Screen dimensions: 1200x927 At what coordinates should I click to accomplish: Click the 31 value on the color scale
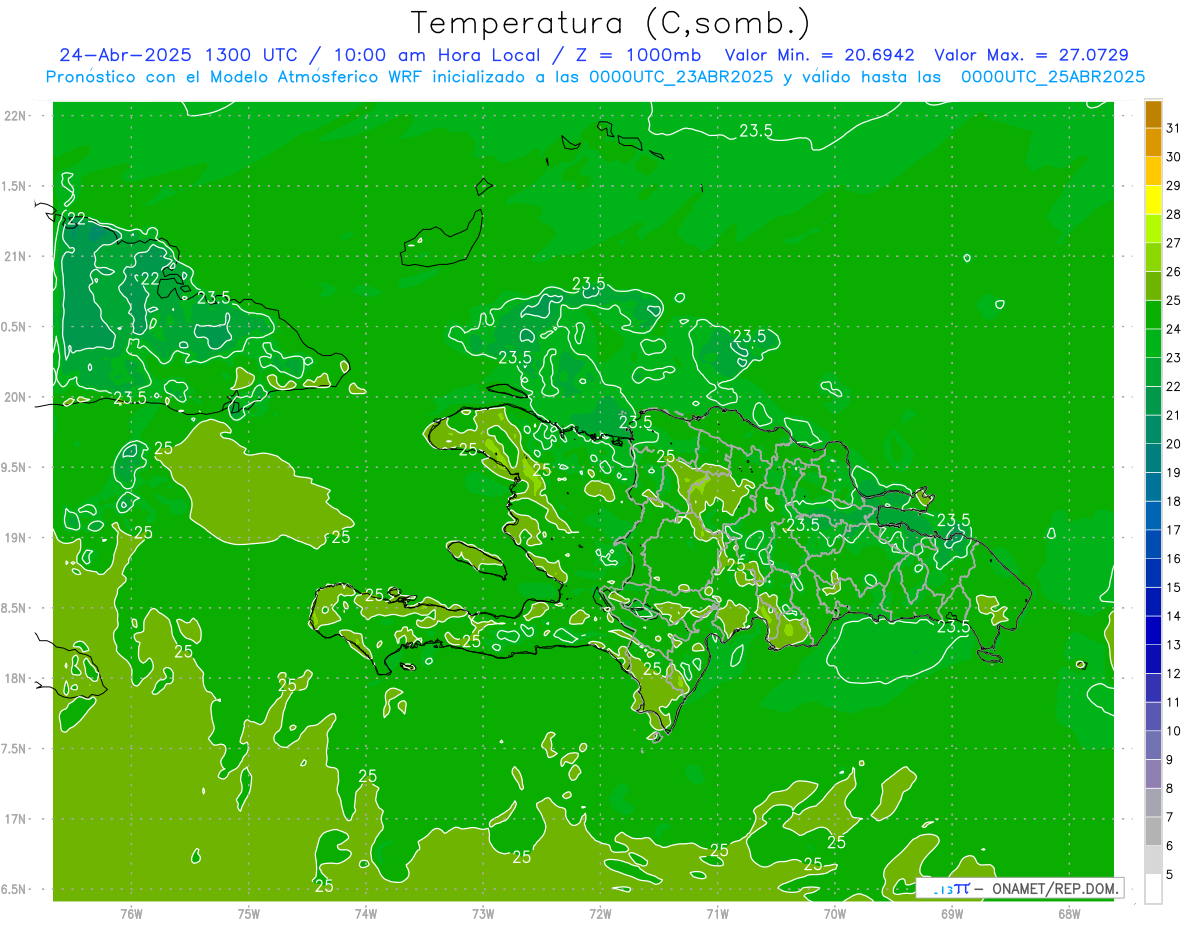(1174, 129)
